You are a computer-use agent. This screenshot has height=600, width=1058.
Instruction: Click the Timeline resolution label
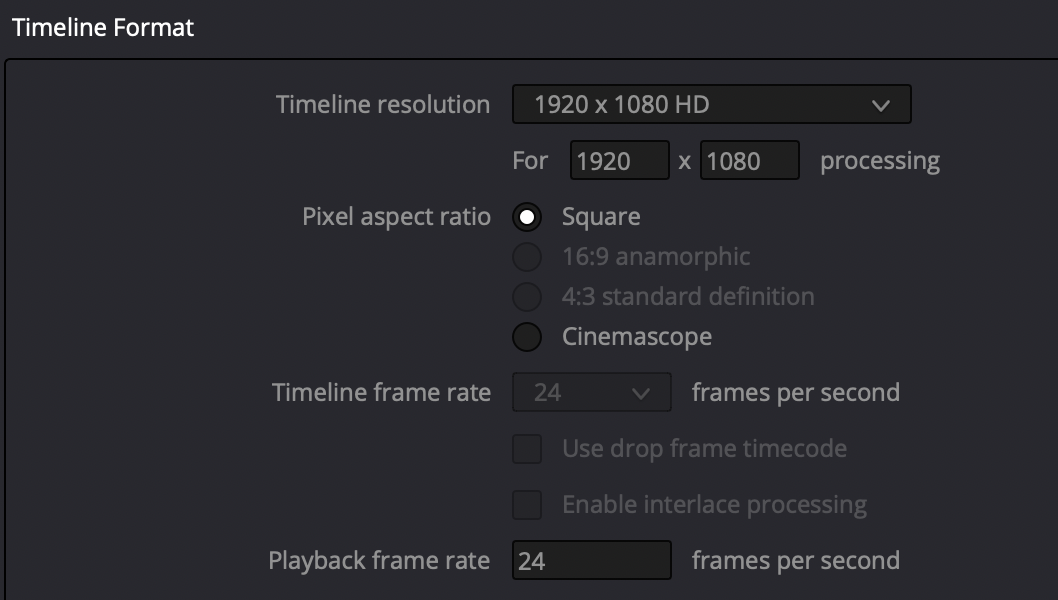click(382, 105)
